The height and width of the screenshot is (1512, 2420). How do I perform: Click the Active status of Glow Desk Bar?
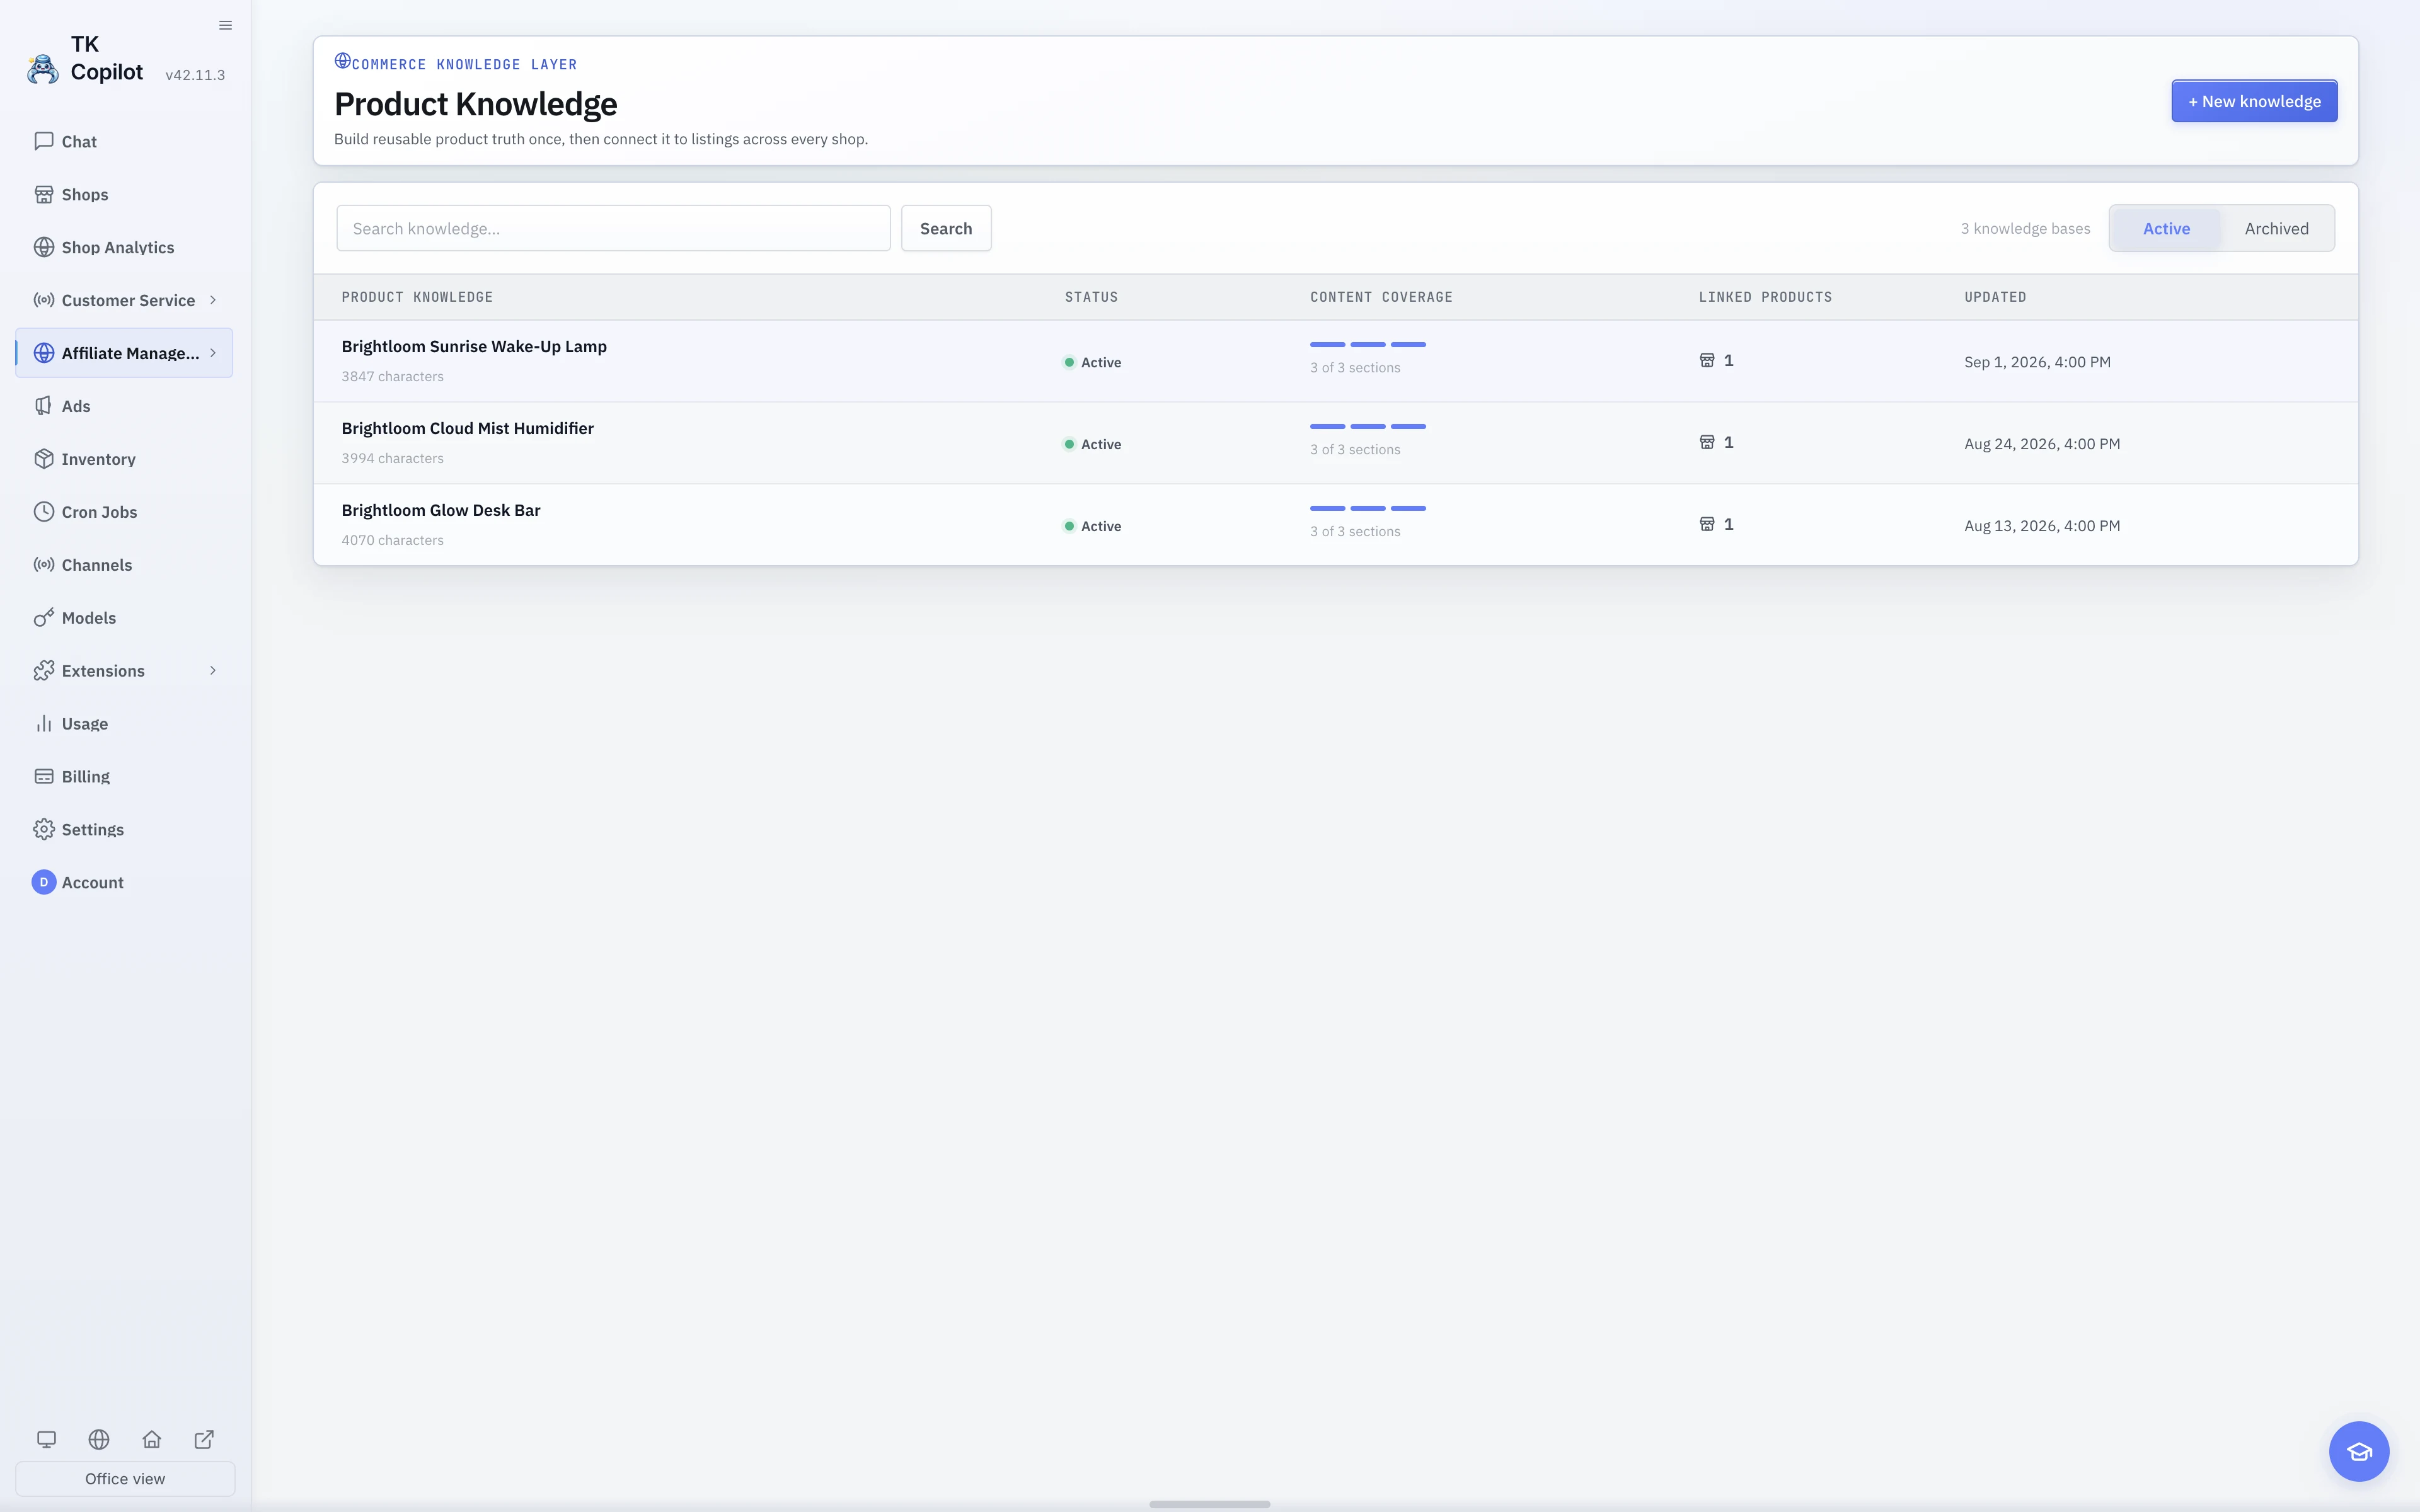click(x=1092, y=527)
